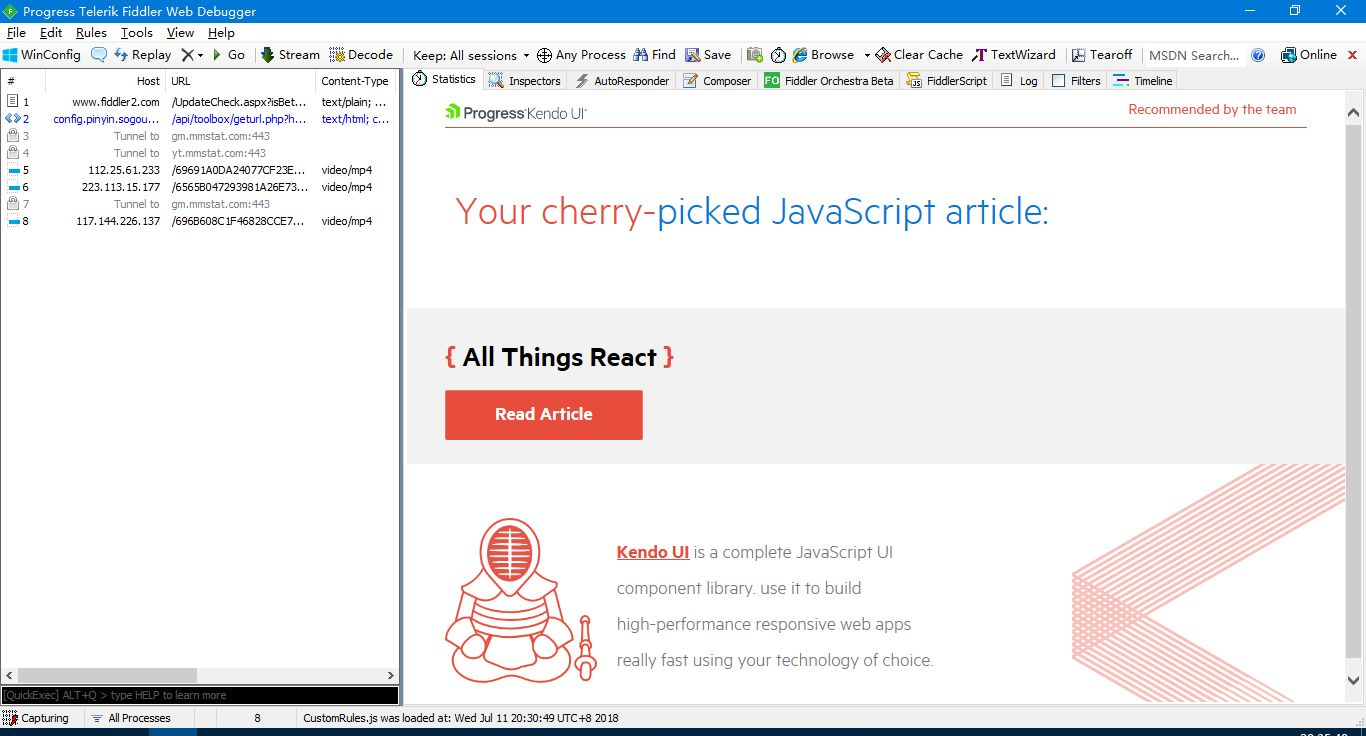
Task: Close the toolbar with red X
Action: 1354,55
